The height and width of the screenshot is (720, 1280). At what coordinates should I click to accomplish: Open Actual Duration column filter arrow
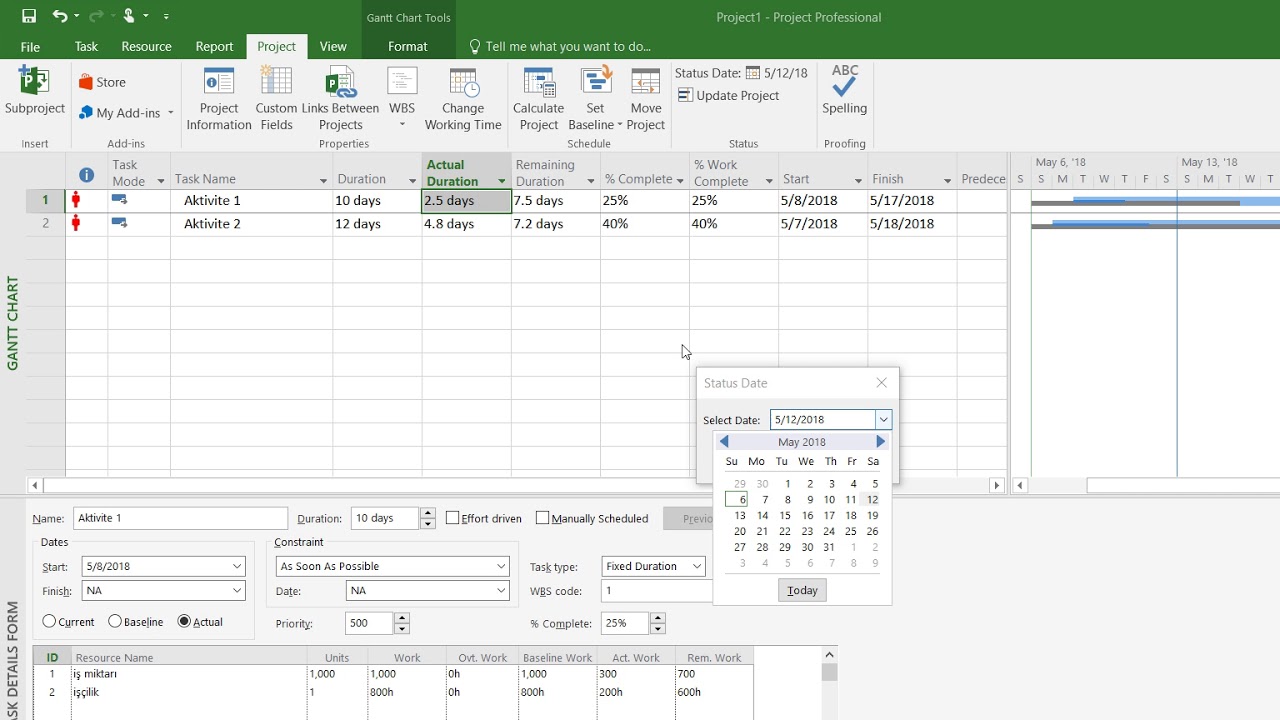(x=502, y=181)
